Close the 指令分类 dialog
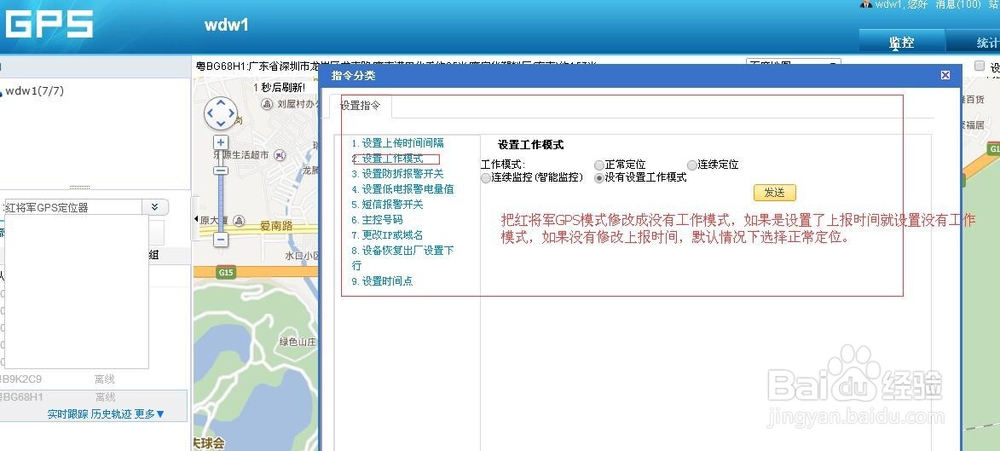 click(x=945, y=75)
